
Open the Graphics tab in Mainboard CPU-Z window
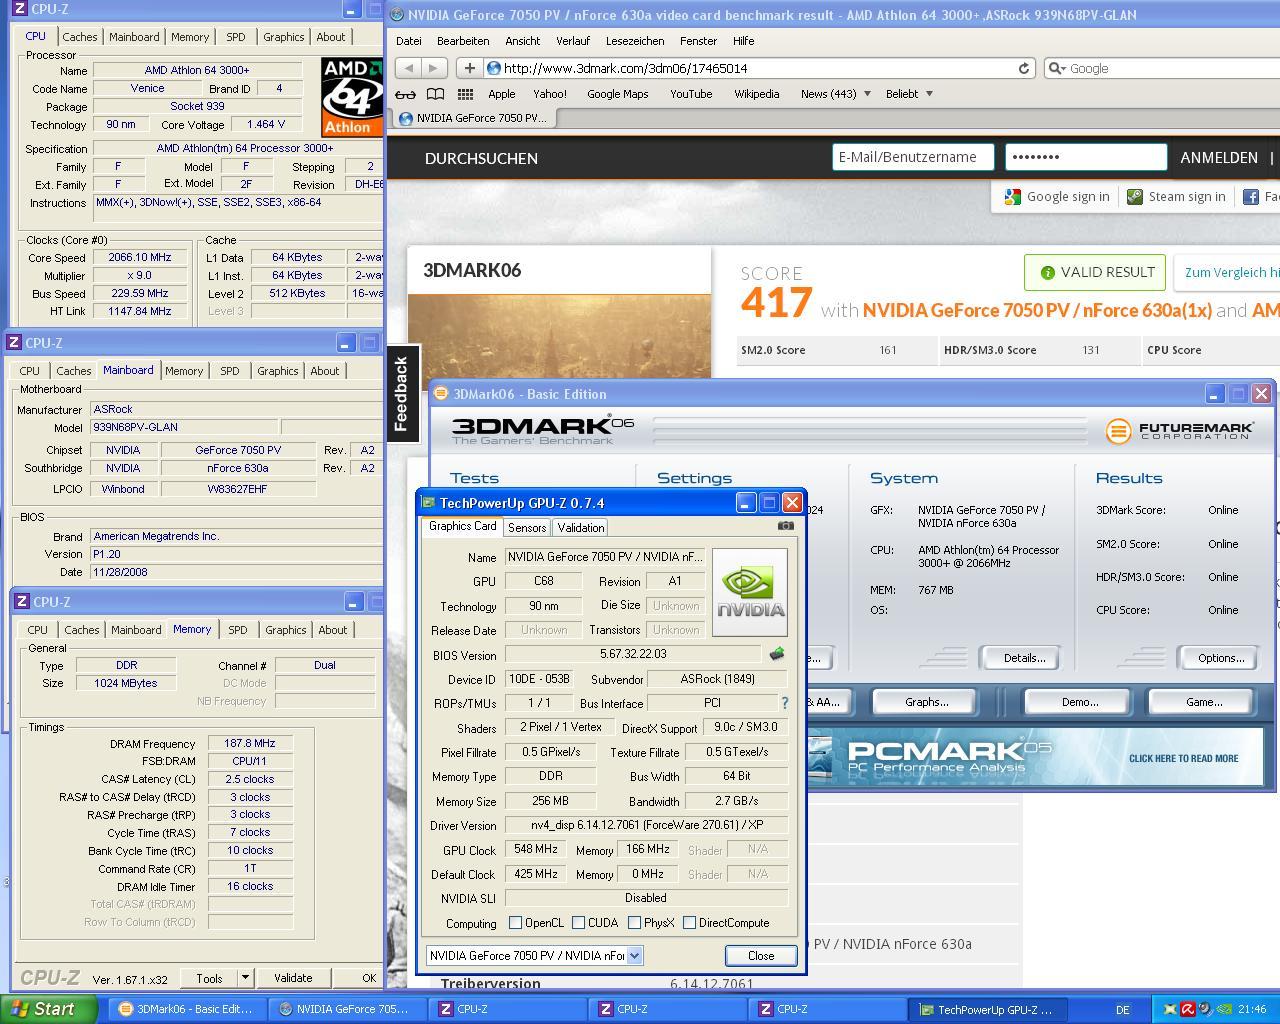(277, 371)
